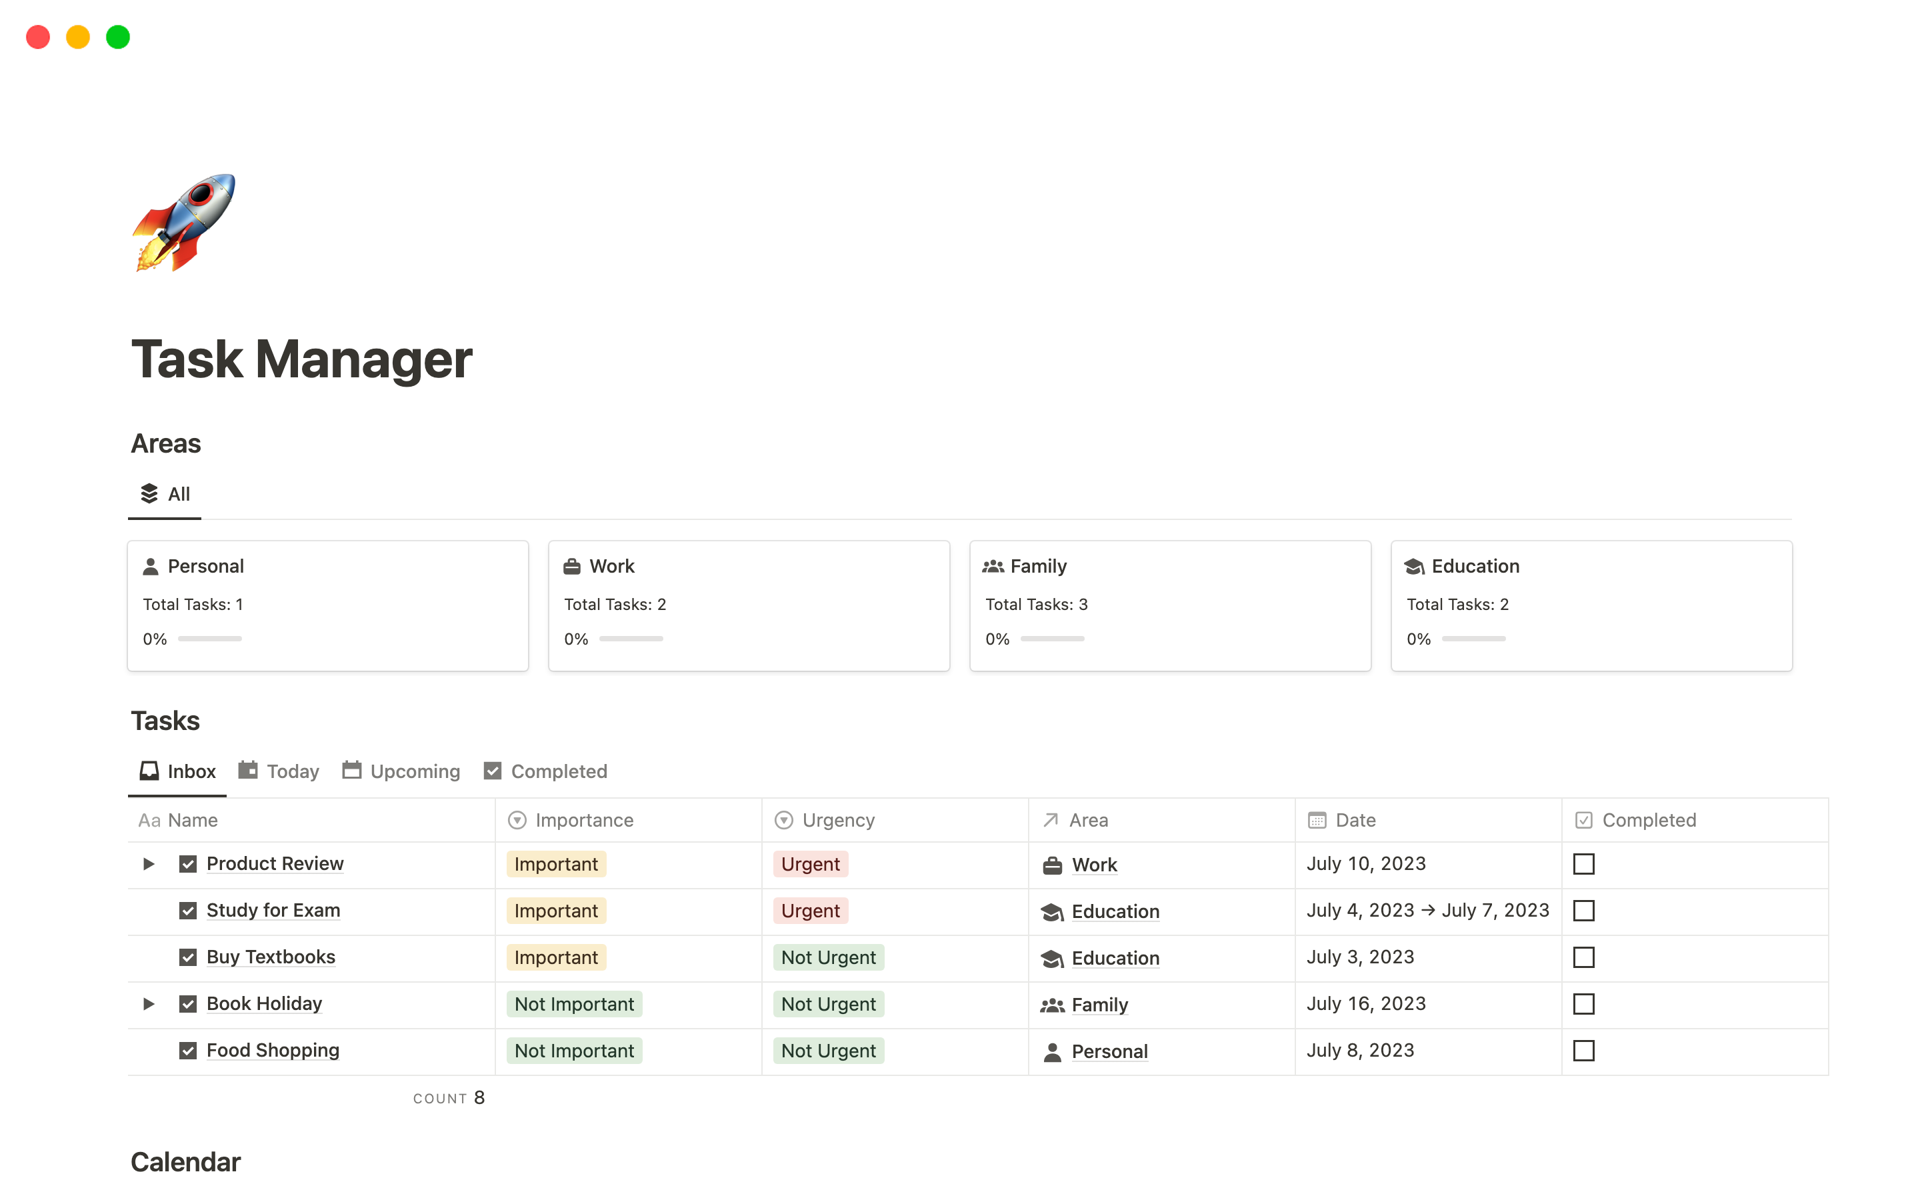Click the graduation cap icon on the Education card
The image size is (1920, 1200).
pos(1416,565)
